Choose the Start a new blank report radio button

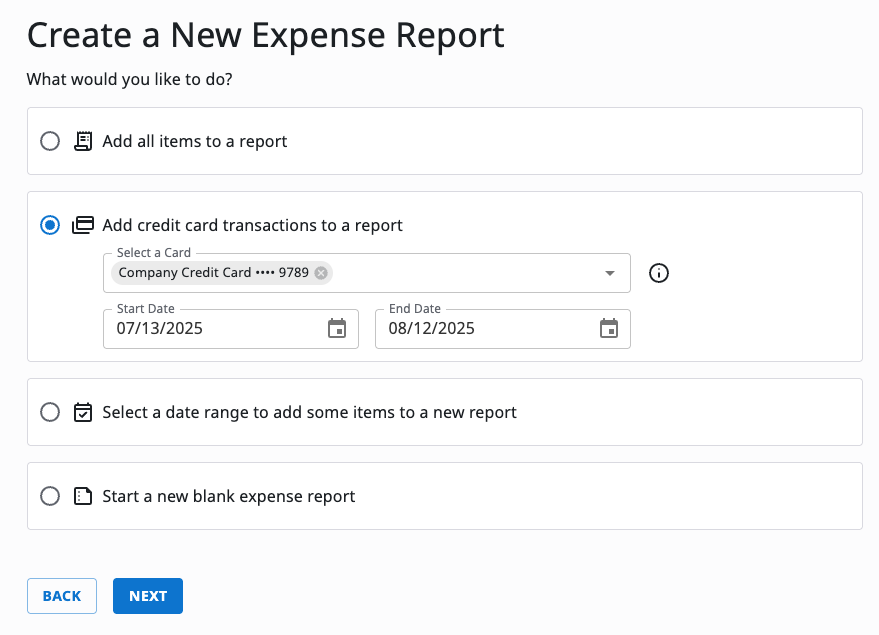click(x=50, y=496)
